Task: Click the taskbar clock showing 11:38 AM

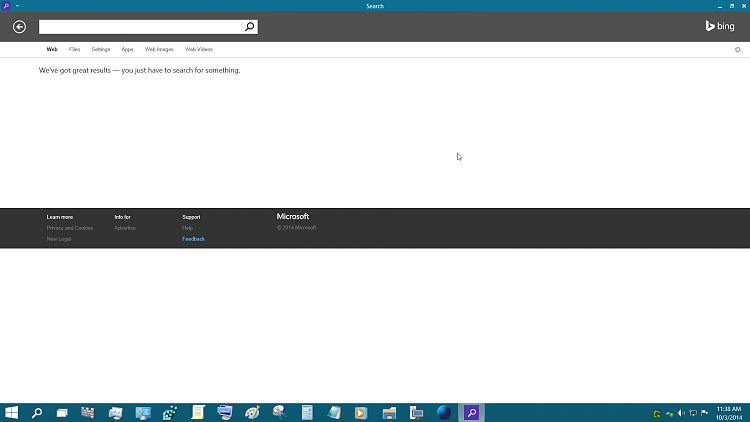Action: pos(728,413)
